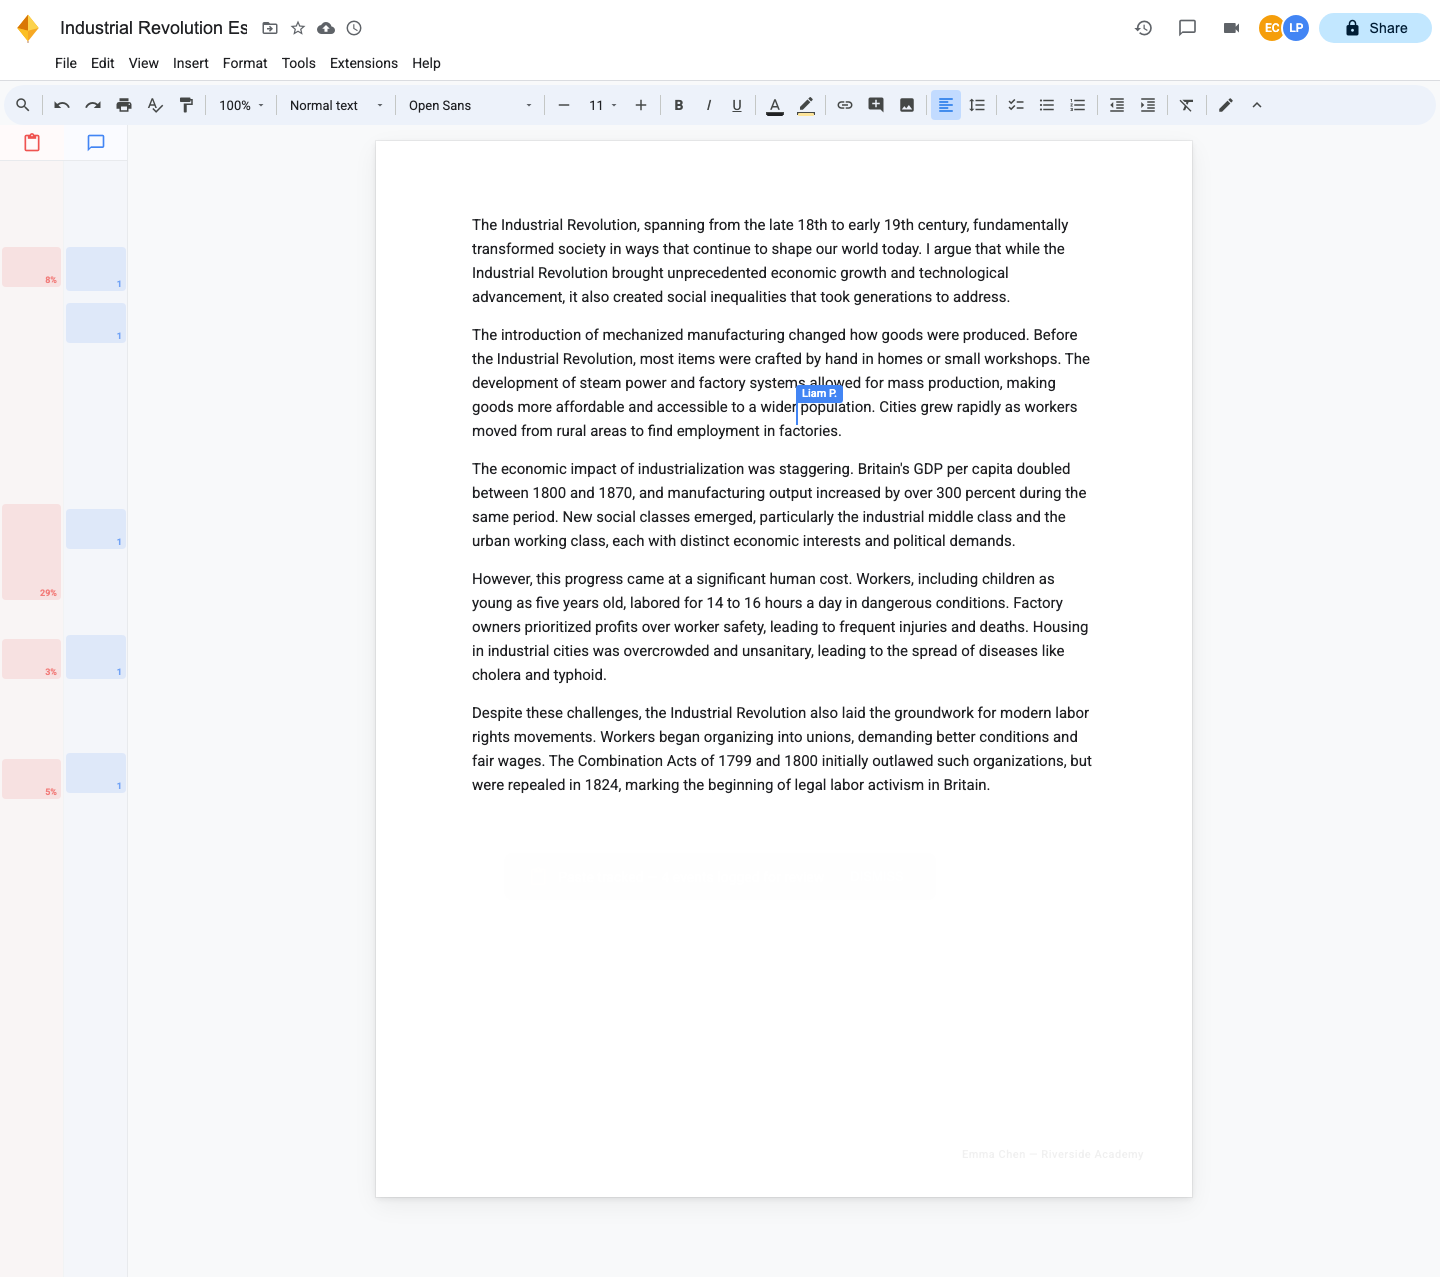The image size is (1440, 1277).
Task: Open the paragraph styles dropdown
Action: 335,105
